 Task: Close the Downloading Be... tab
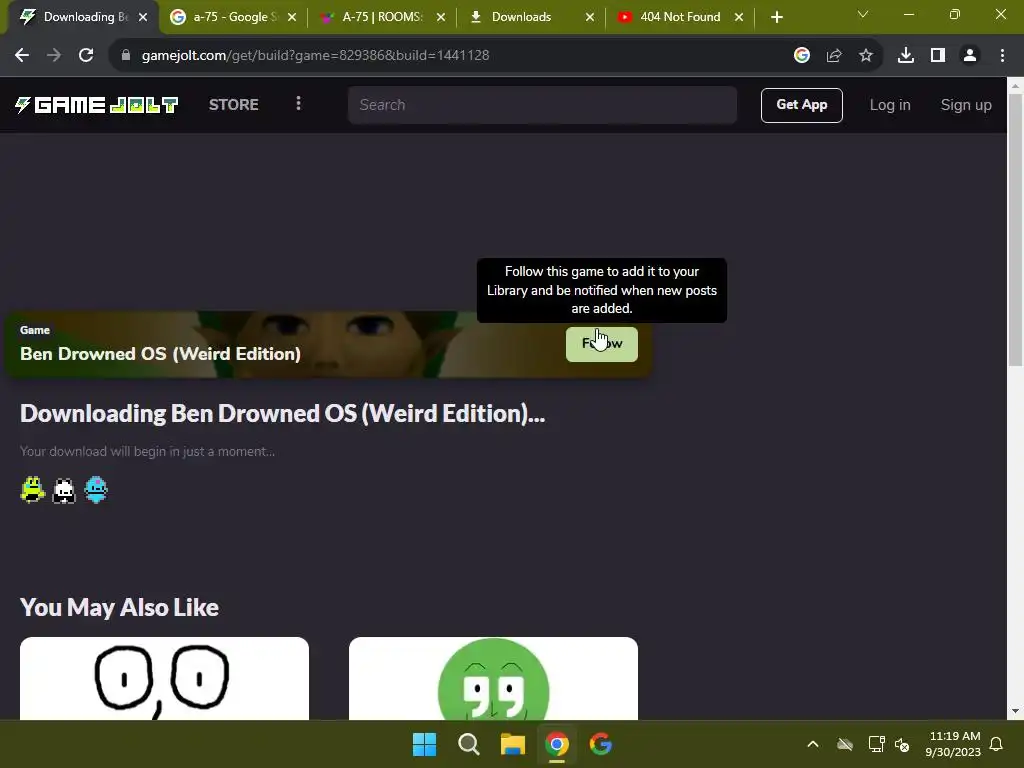143,17
